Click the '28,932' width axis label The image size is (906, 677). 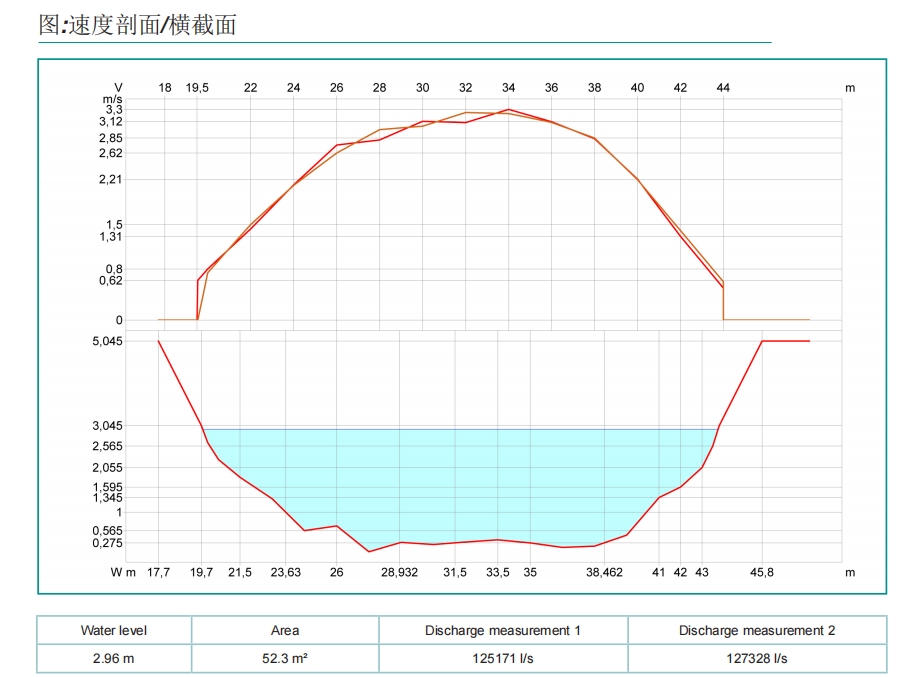(399, 572)
